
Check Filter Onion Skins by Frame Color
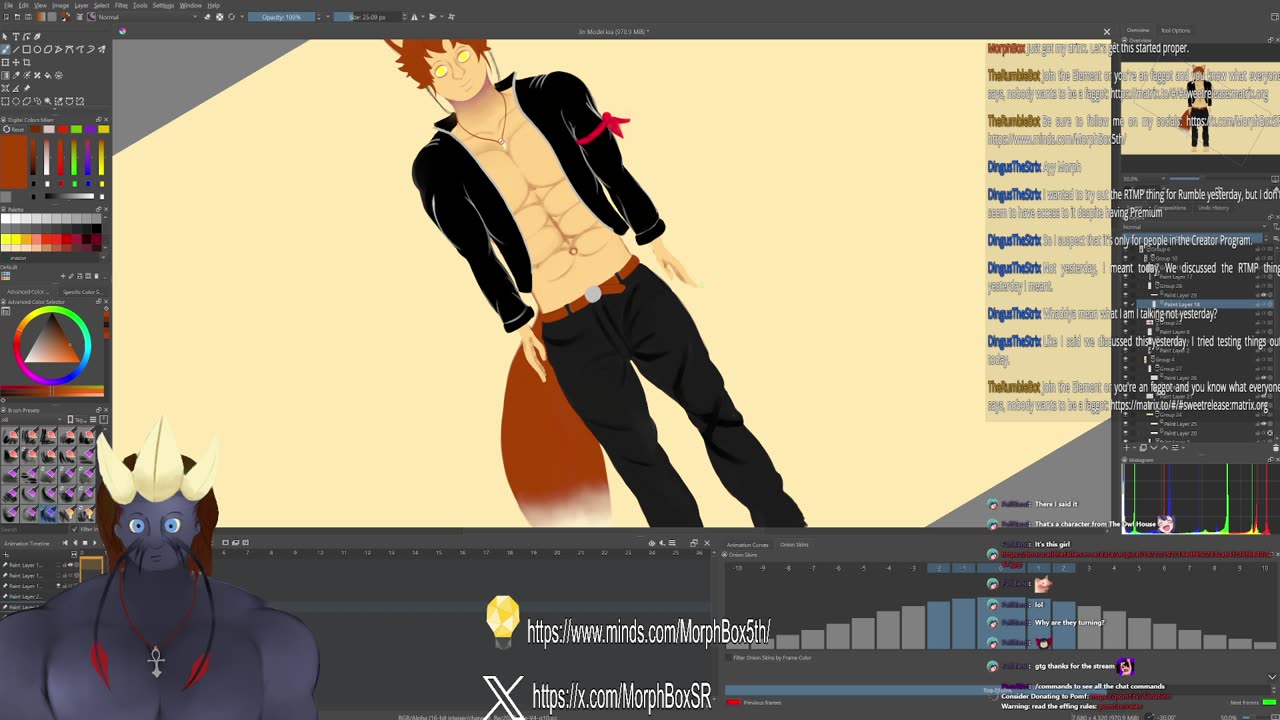[x=729, y=658]
